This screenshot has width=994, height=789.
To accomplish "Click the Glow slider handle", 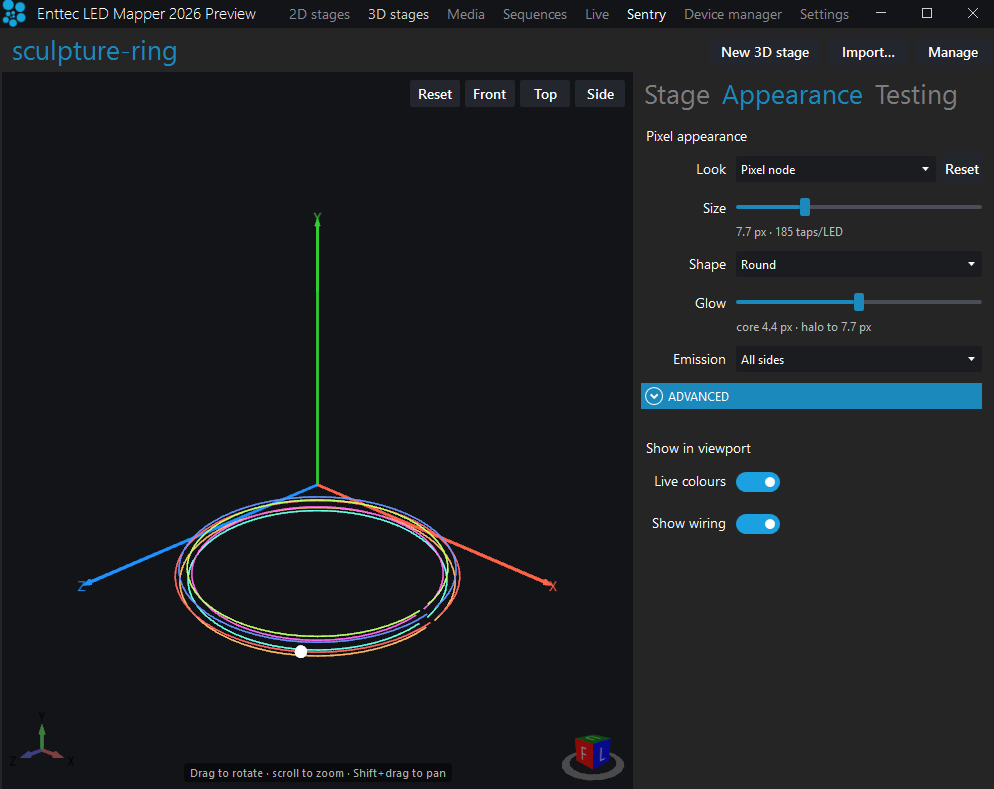I will (858, 302).
